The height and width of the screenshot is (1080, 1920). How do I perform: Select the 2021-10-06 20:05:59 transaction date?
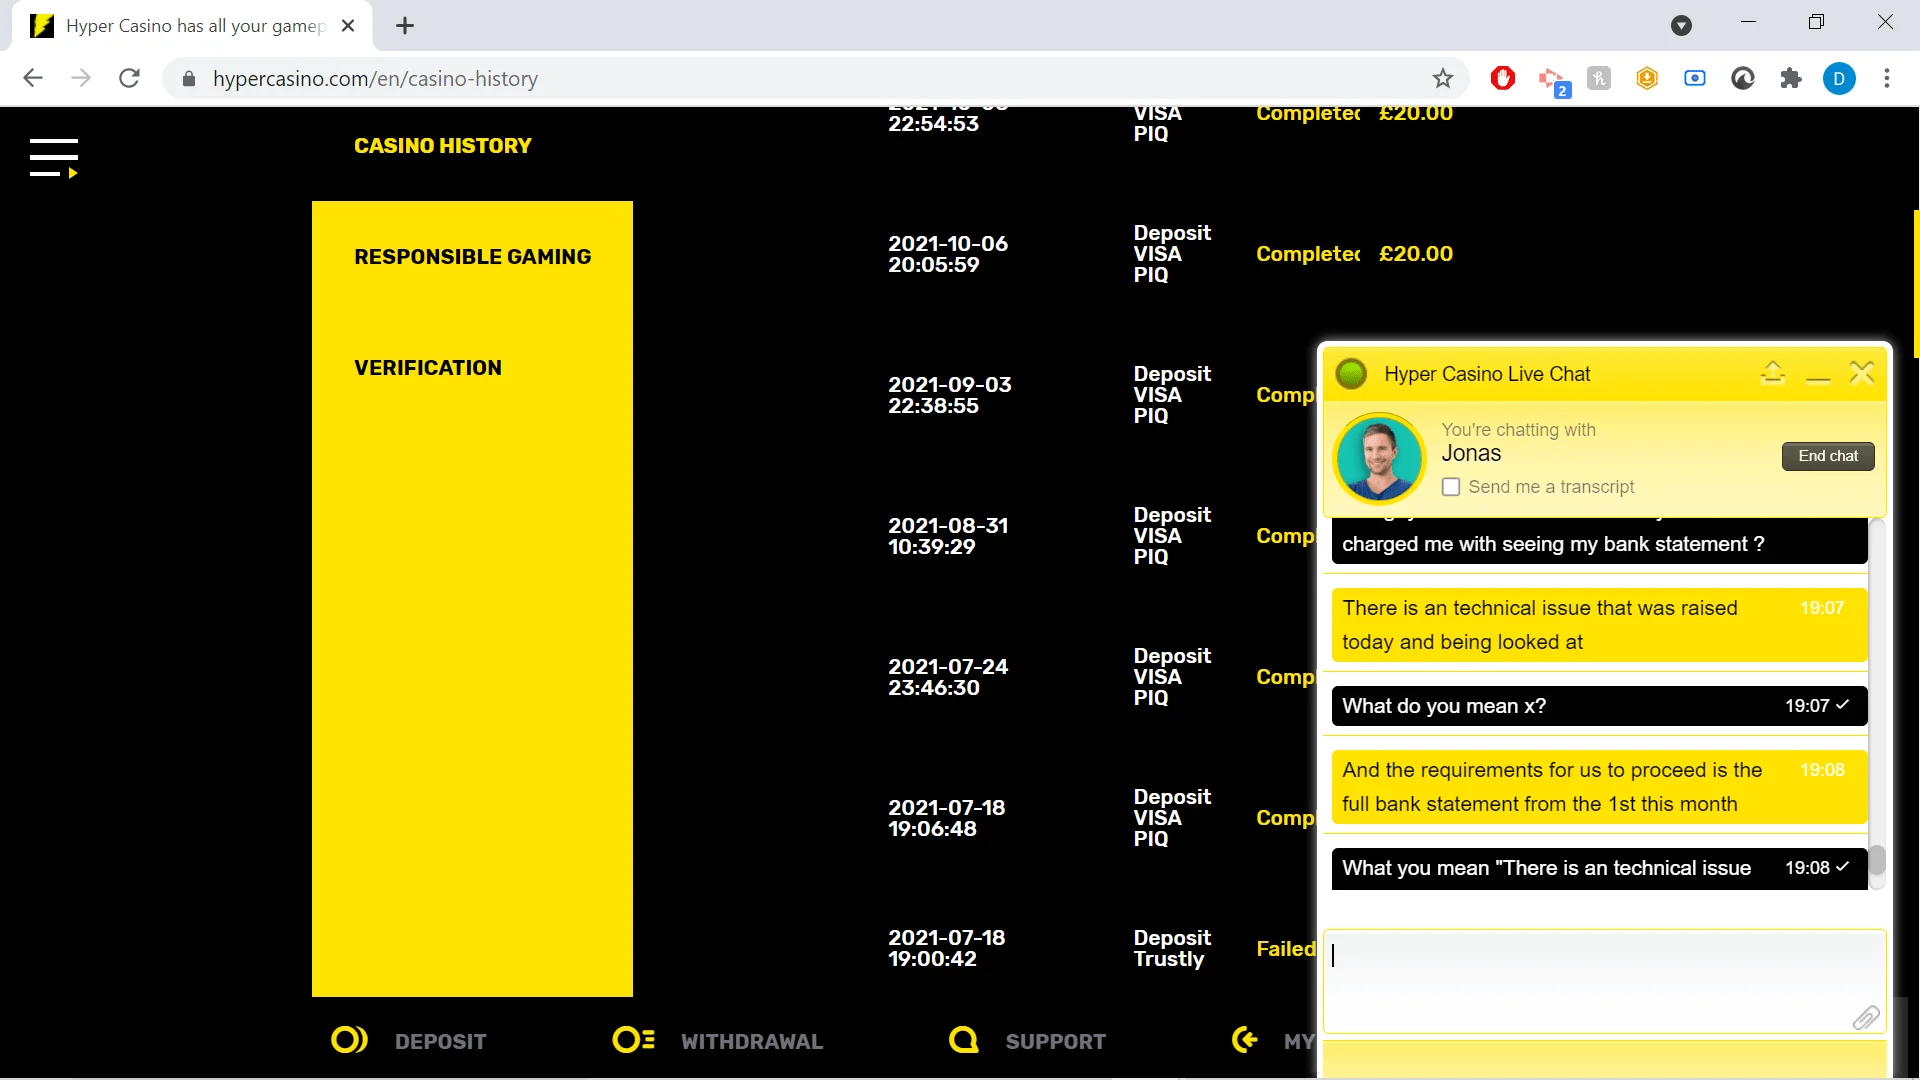point(948,254)
